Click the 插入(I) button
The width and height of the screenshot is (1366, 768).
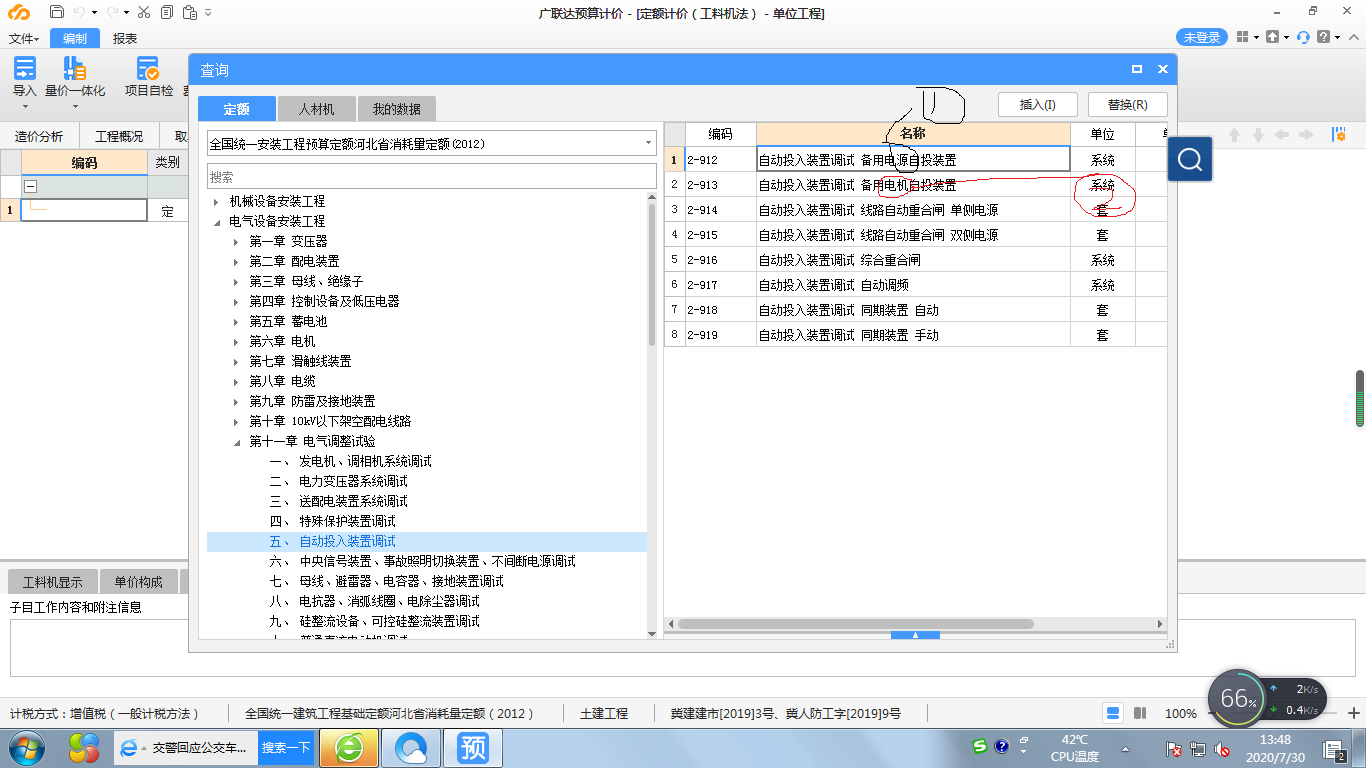1037,105
